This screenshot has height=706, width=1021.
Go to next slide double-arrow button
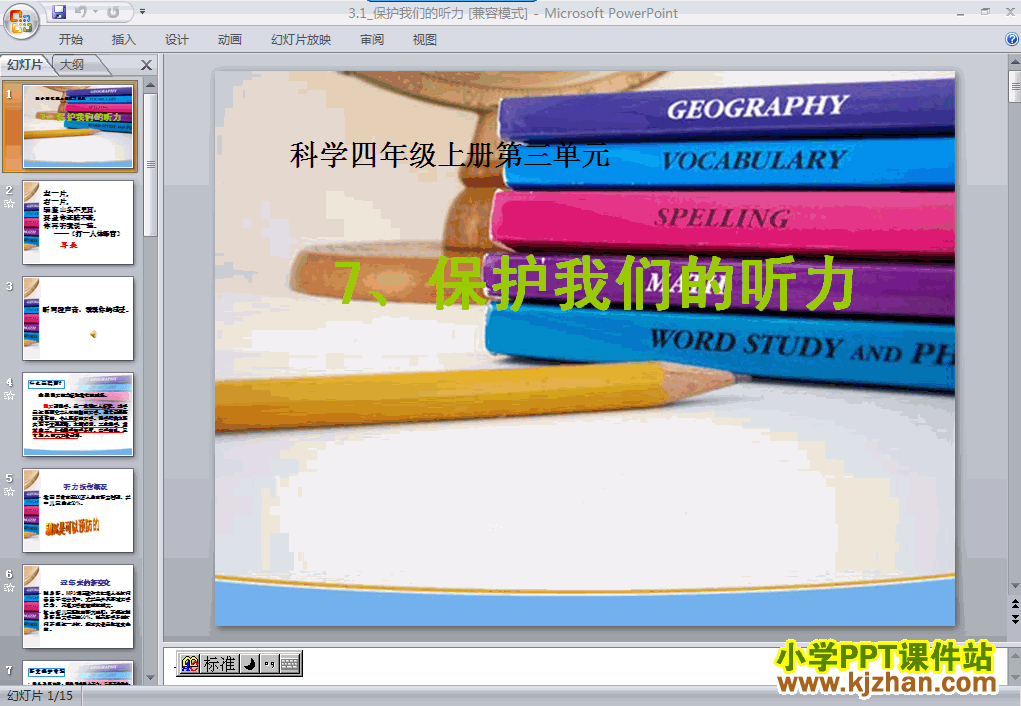pyautogui.click(x=1014, y=619)
